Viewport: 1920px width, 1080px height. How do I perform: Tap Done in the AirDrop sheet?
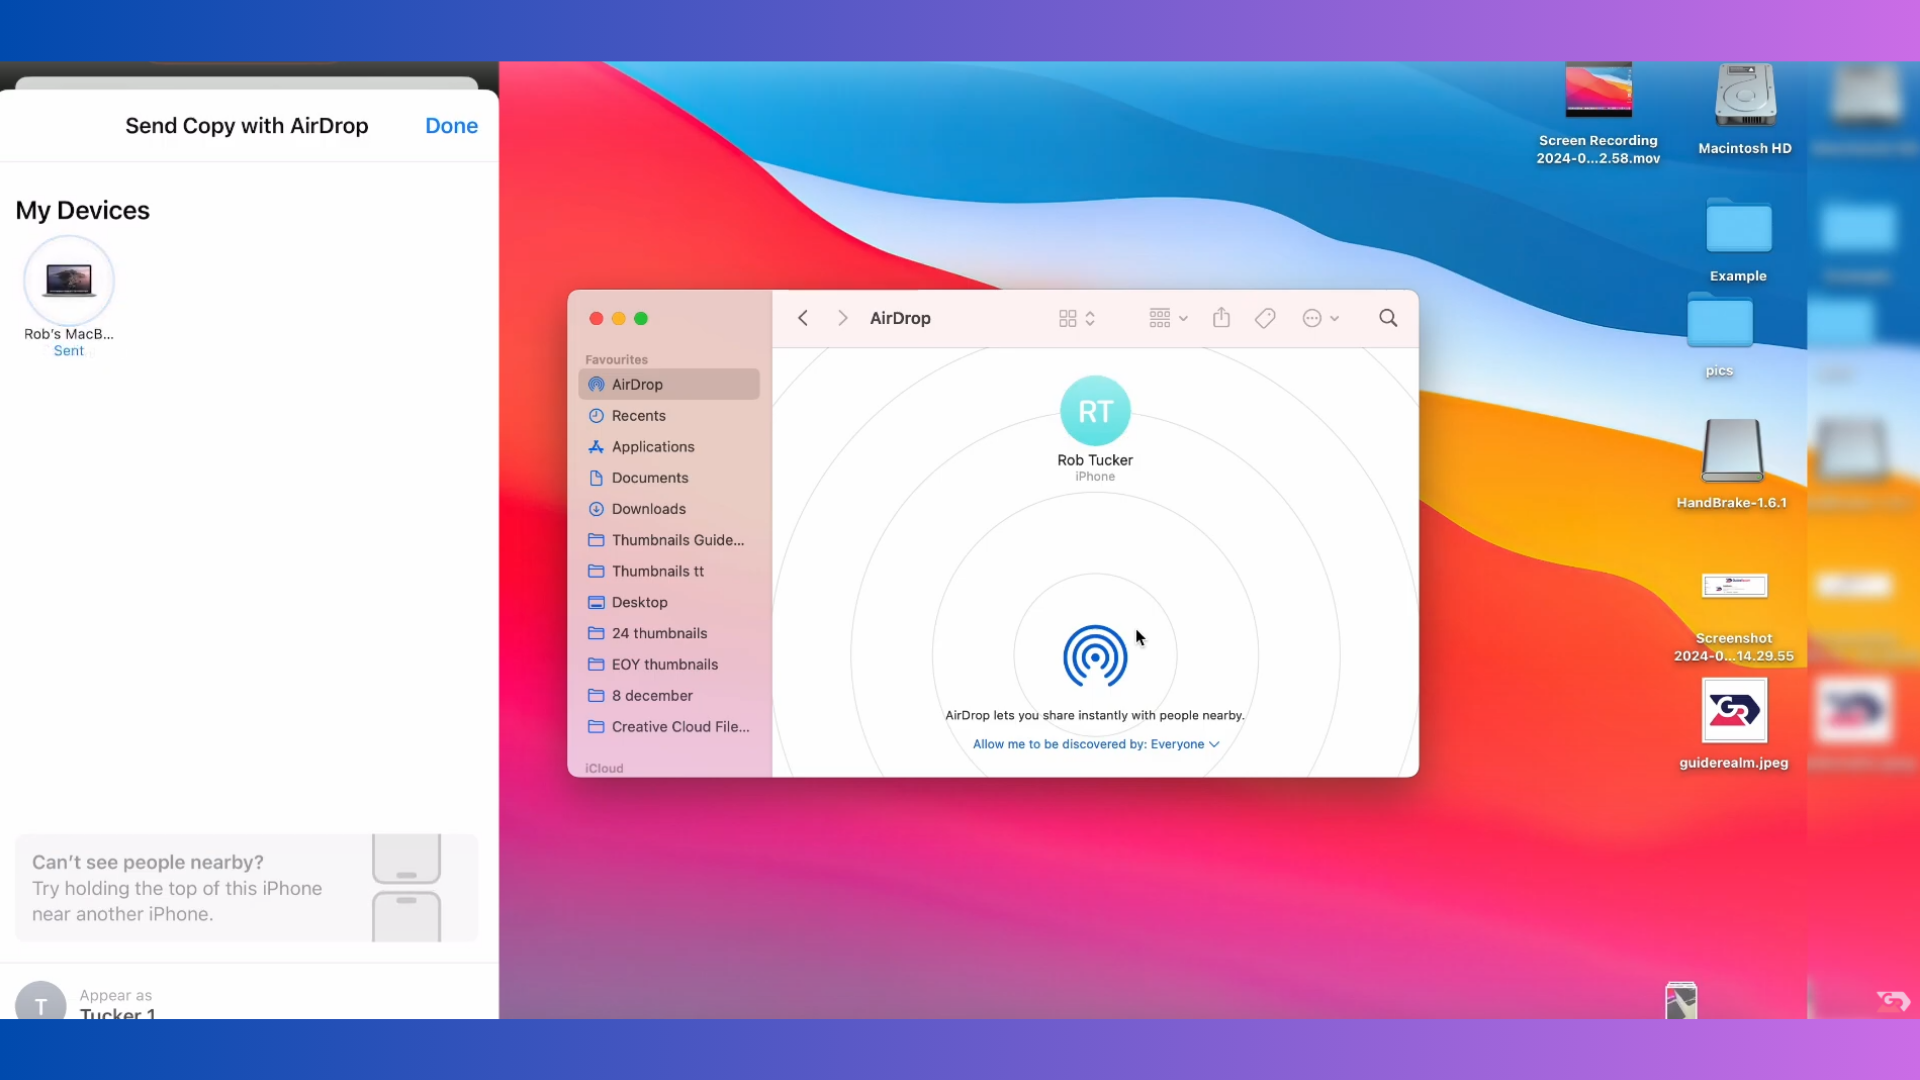coord(451,126)
